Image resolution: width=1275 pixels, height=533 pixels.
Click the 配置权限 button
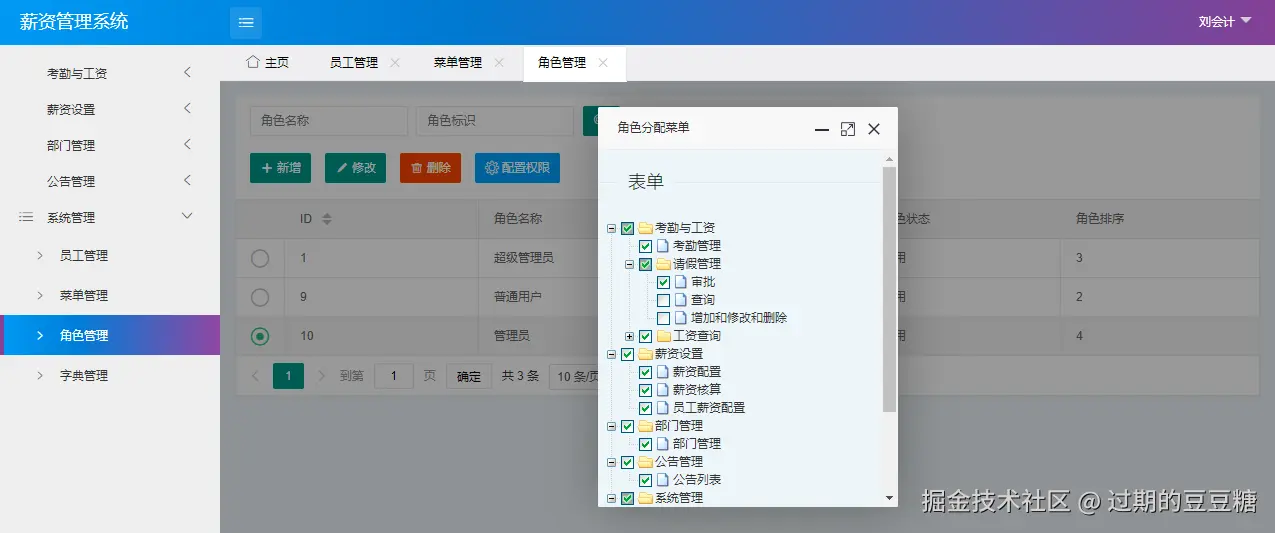517,167
